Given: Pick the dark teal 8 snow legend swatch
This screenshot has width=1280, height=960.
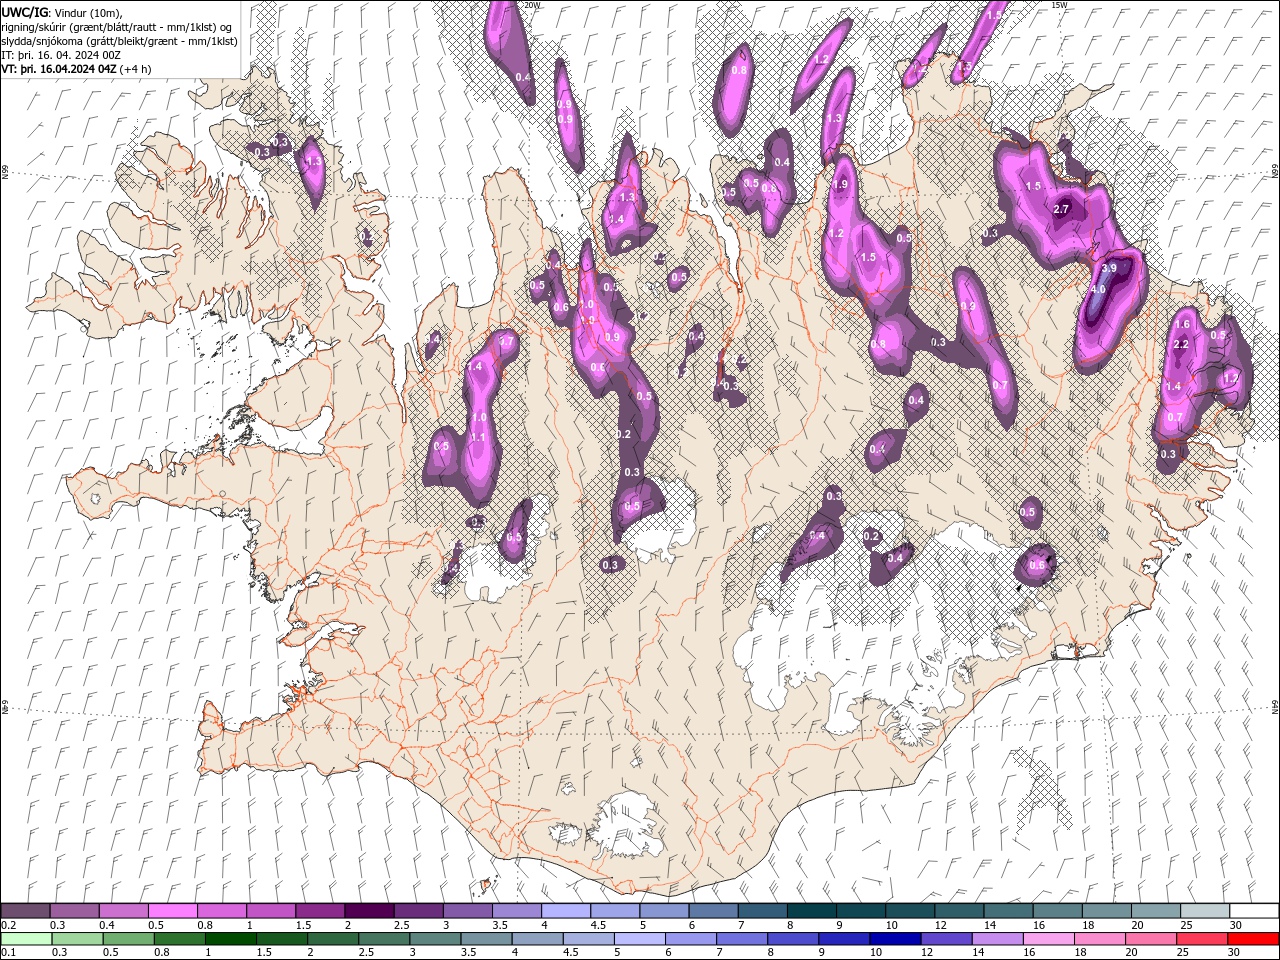Looking at the screenshot, I should 812,911.
